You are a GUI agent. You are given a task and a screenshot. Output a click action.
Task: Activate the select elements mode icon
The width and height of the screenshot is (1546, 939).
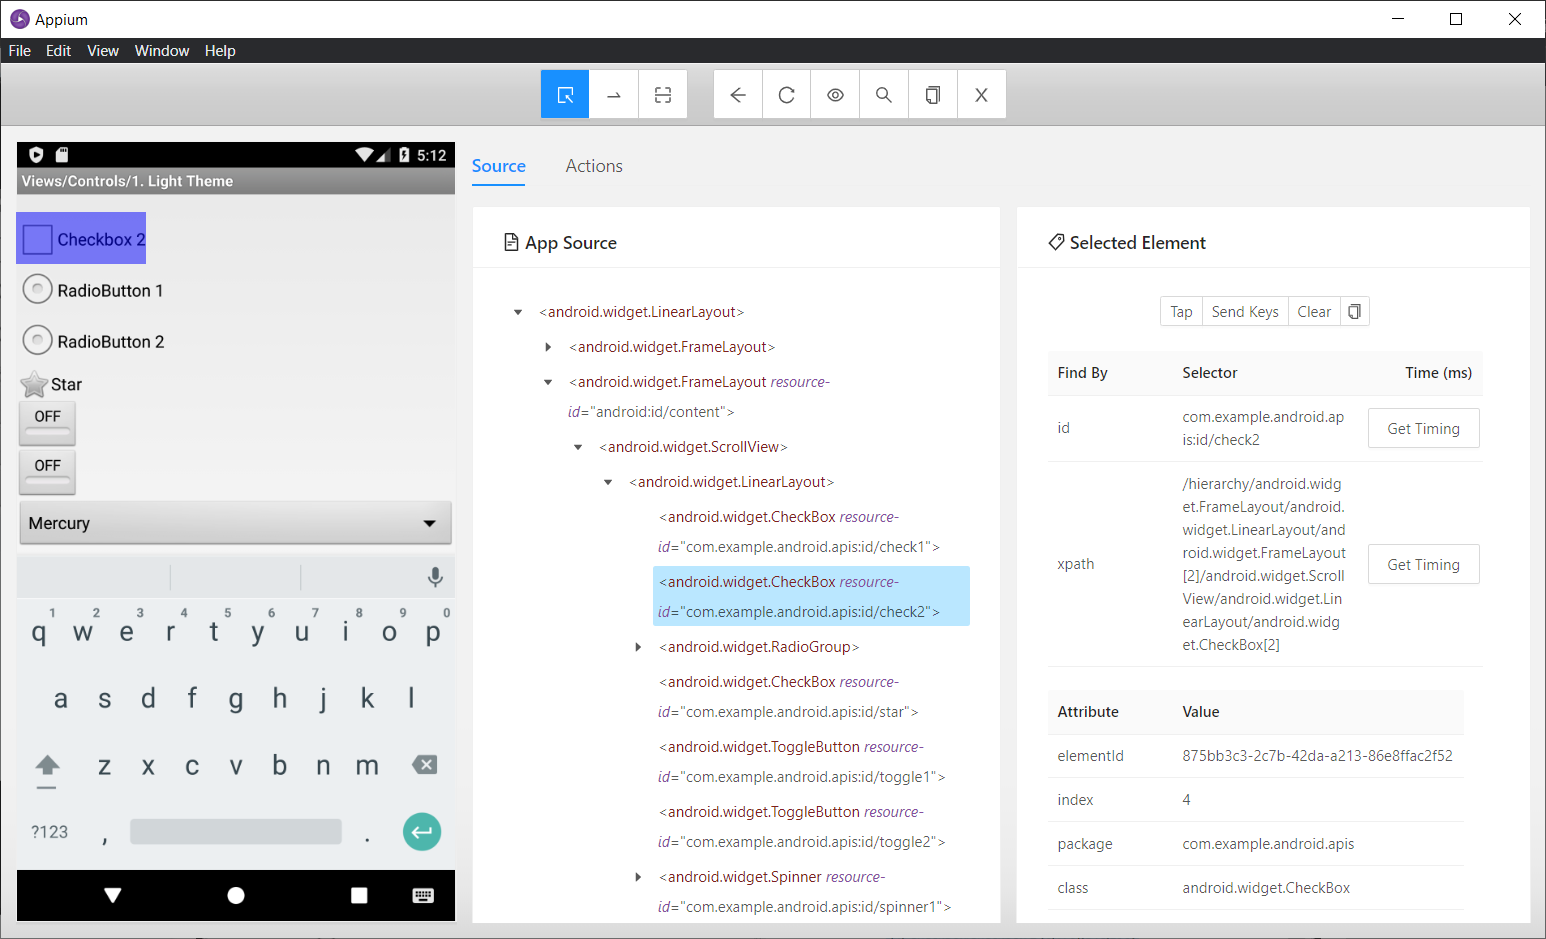pos(564,93)
